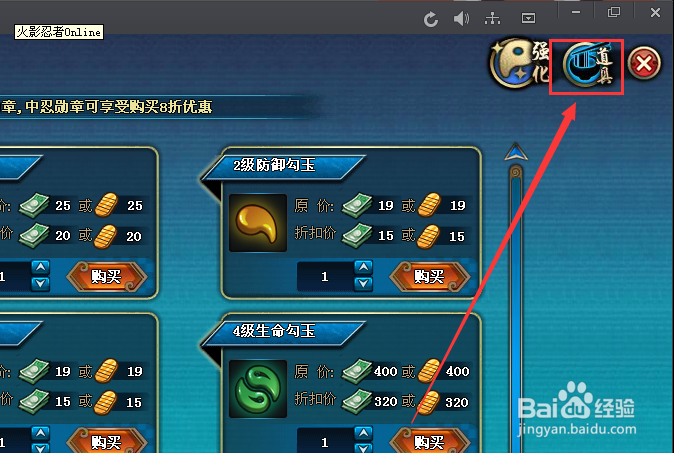The image size is (674, 453).
Task: Close the shop with red X button
Action: click(x=644, y=64)
